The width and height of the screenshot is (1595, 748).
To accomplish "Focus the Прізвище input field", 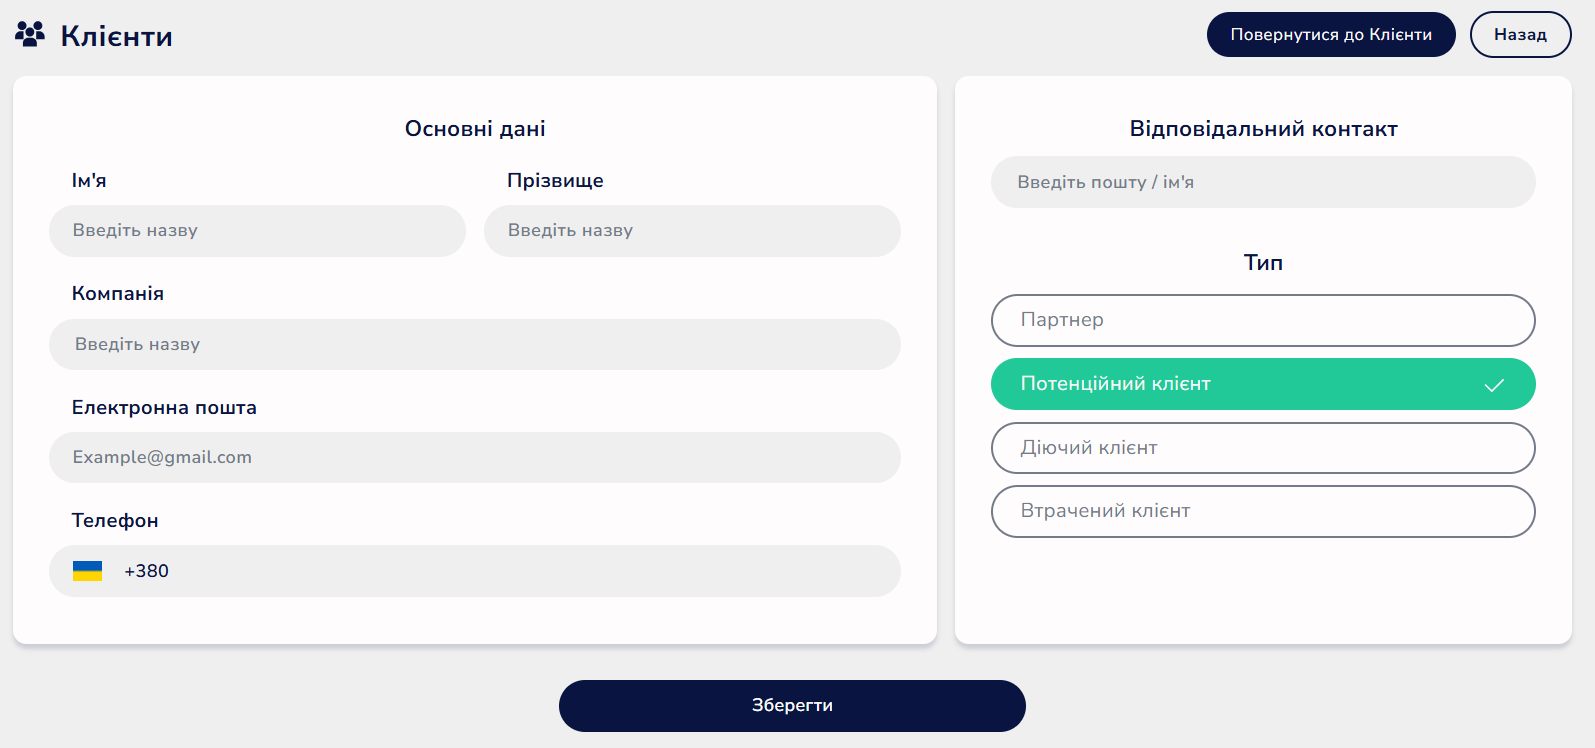I will [692, 231].
